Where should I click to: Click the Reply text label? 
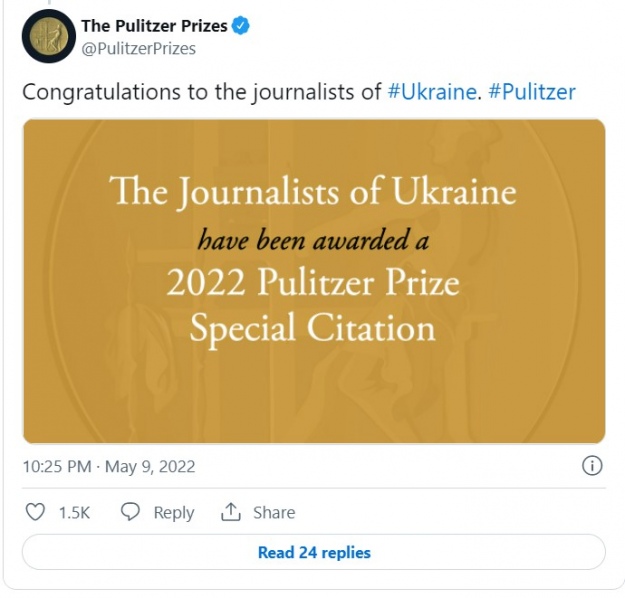click(173, 512)
